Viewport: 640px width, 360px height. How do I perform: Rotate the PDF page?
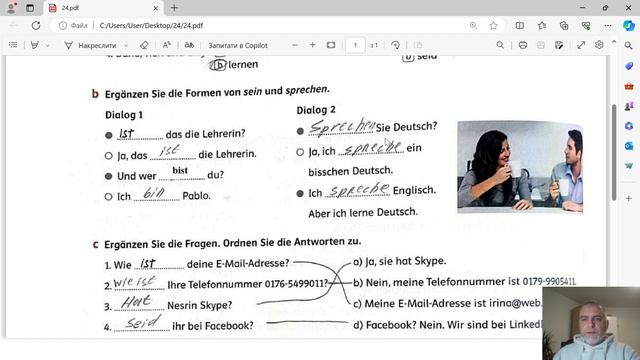point(395,45)
